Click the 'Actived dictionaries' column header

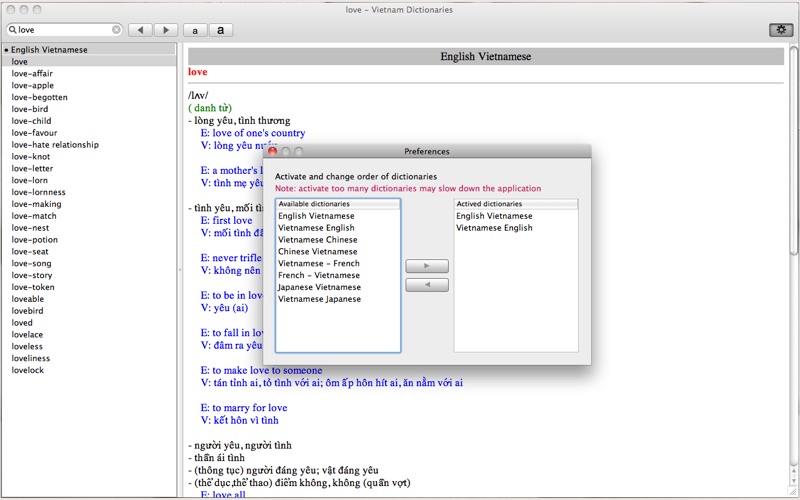(516, 204)
